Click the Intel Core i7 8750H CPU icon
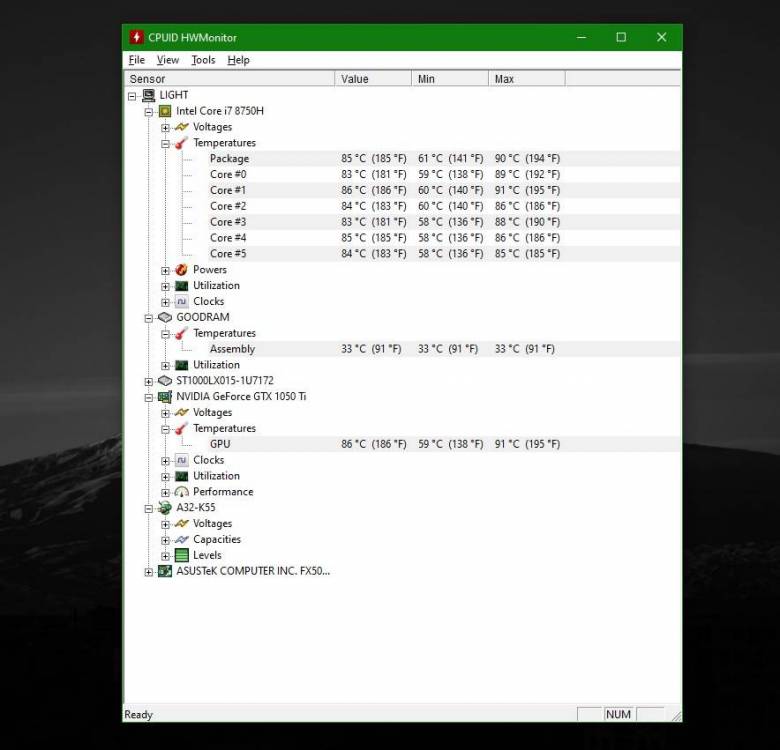The image size is (780, 750). point(165,111)
